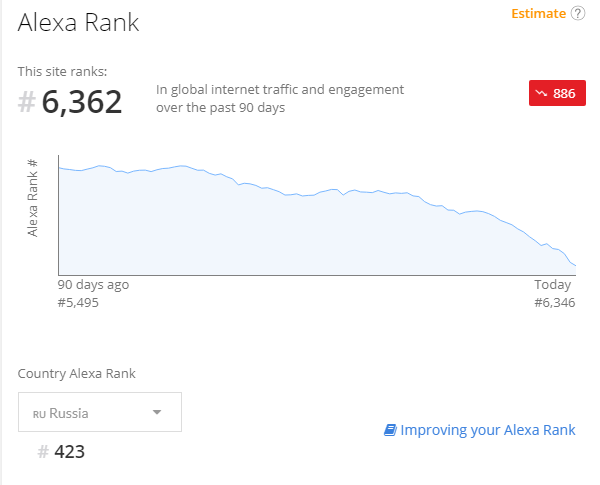Click the help question mark icon
The image size is (600, 485).
click(577, 13)
